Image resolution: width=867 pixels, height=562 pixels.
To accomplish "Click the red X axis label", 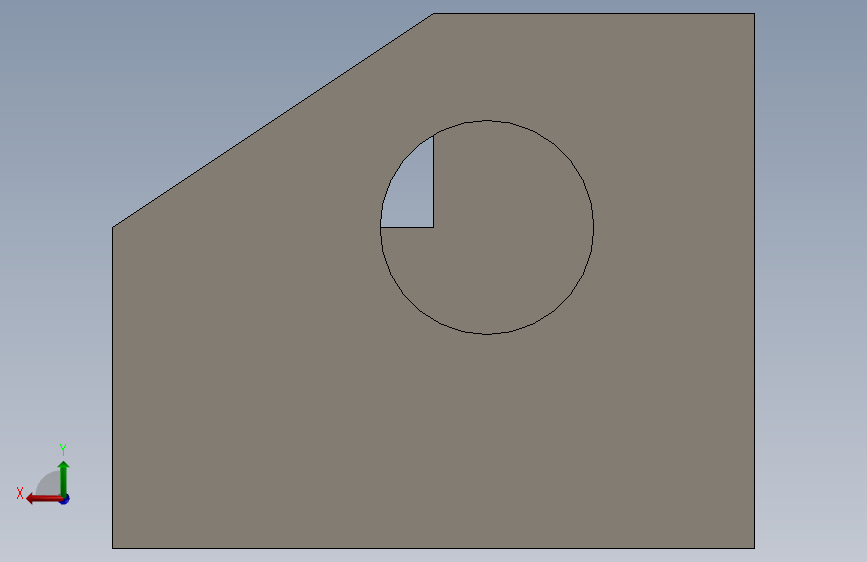I will click(x=20, y=493).
